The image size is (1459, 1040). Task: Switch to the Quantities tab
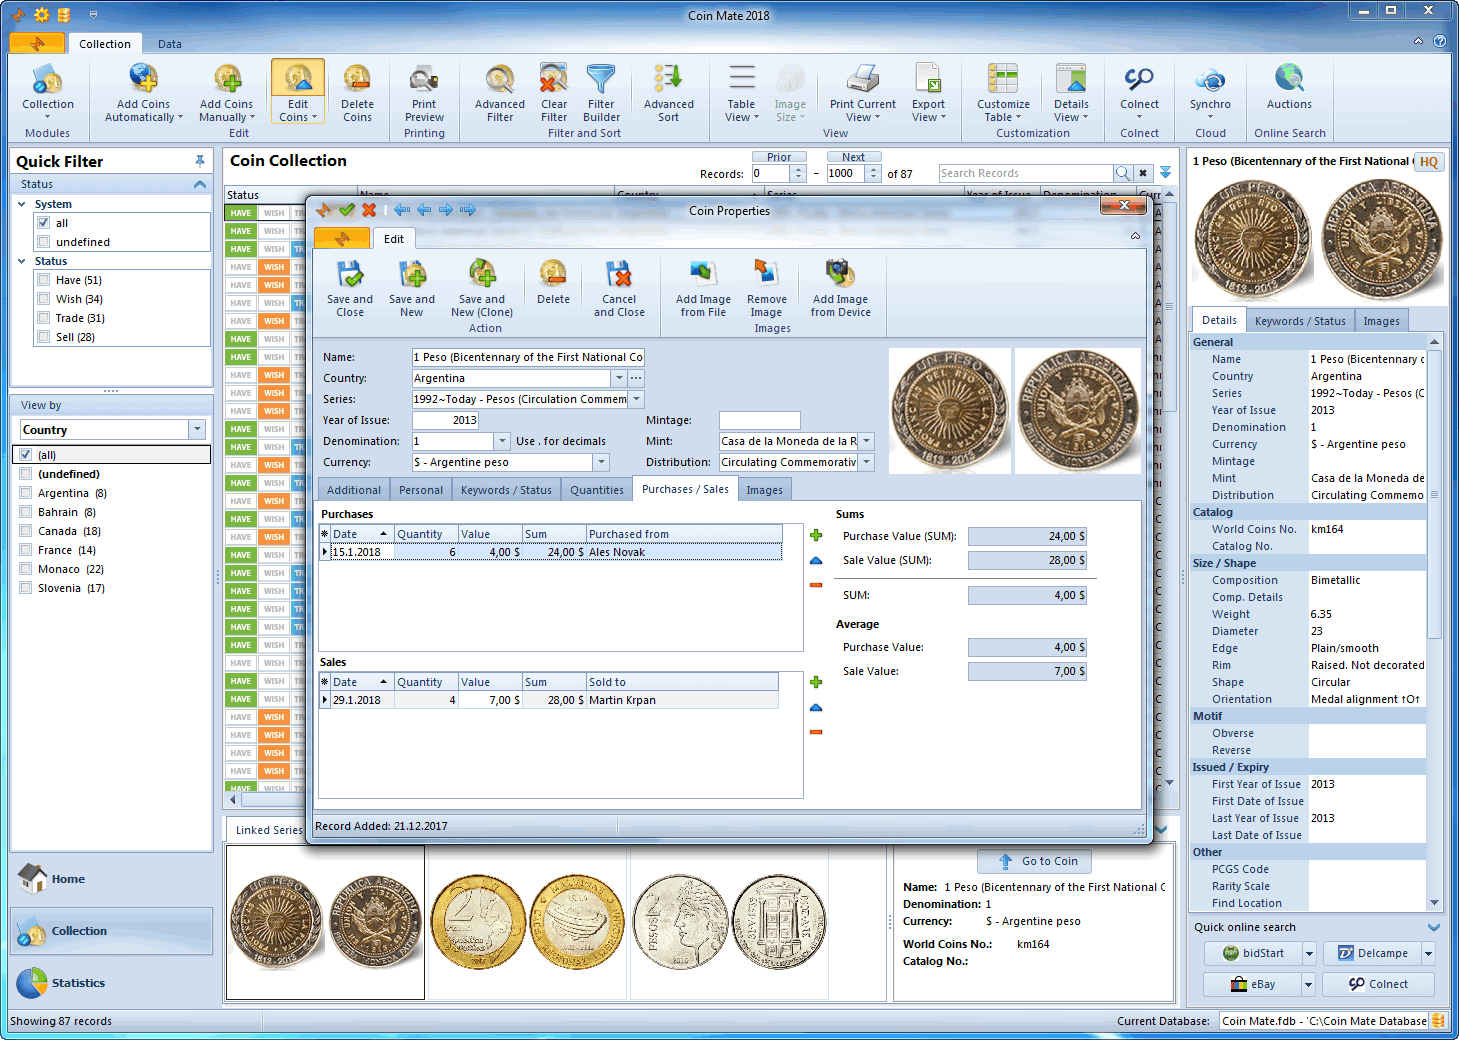[597, 490]
